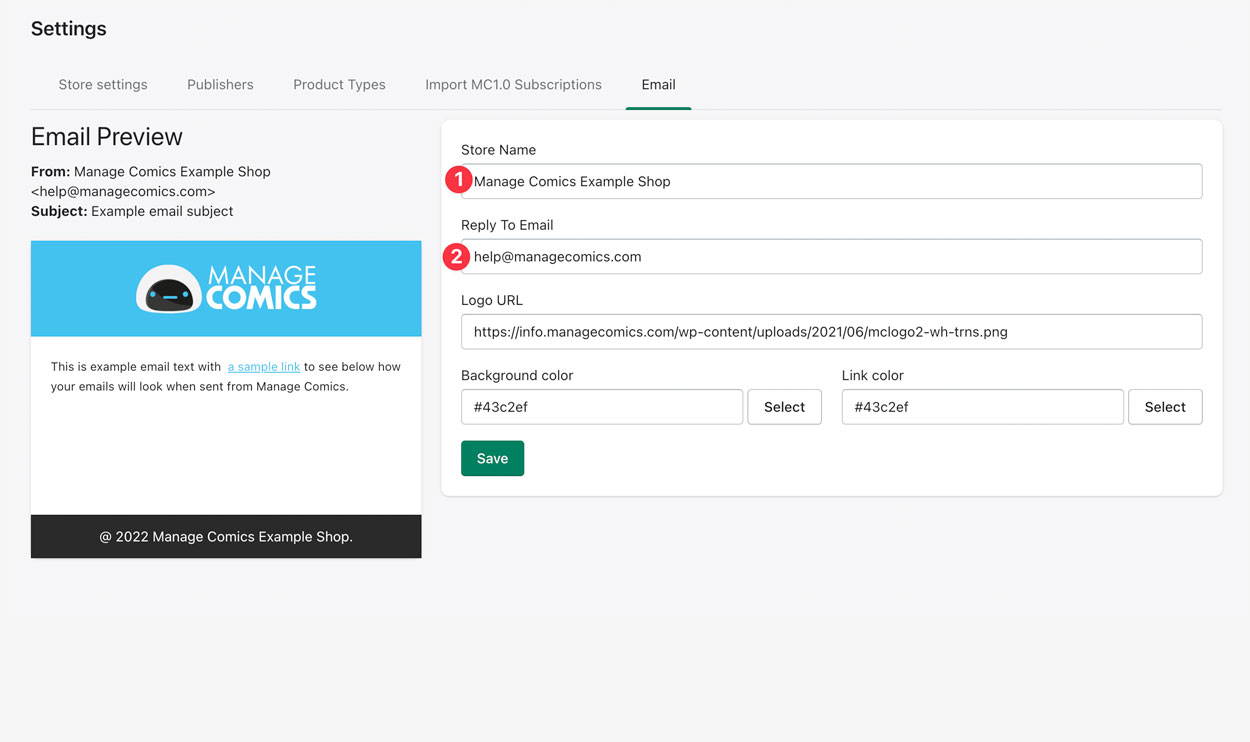Click the 2022 Manage Comics footer text
The width and height of the screenshot is (1250, 742).
pos(226,536)
